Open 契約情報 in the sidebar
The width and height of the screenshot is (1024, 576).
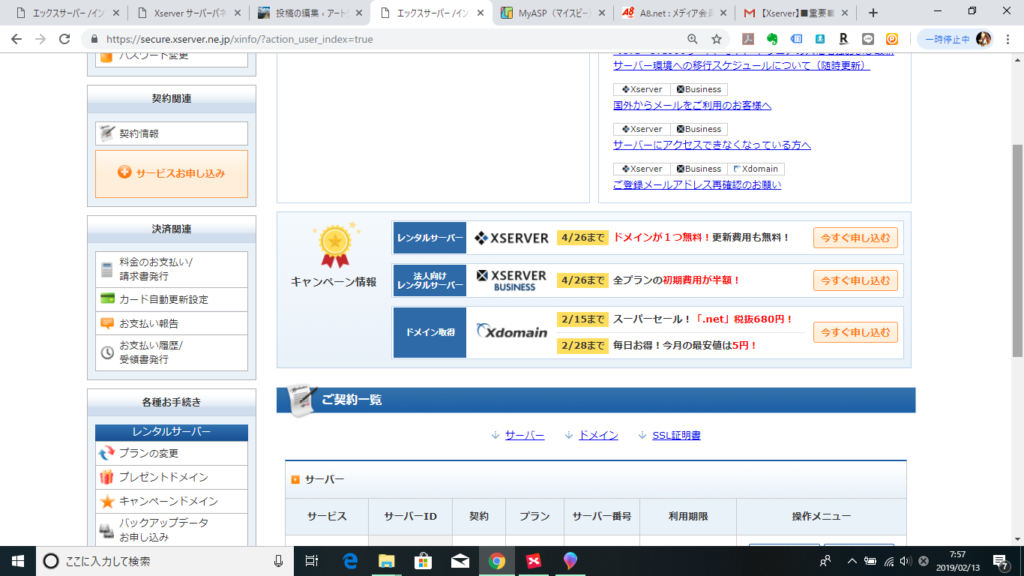(x=171, y=133)
